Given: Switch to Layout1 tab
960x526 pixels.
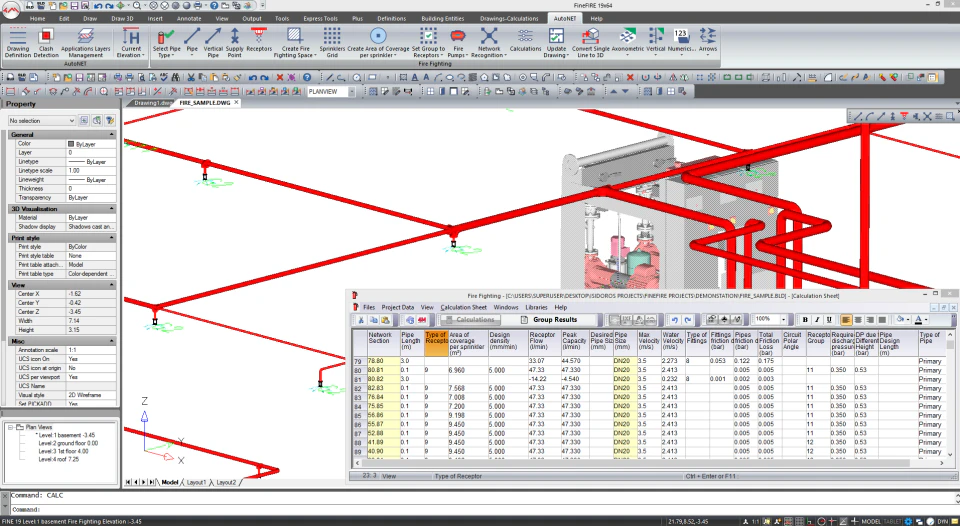Looking at the screenshot, I should [196, 483].
